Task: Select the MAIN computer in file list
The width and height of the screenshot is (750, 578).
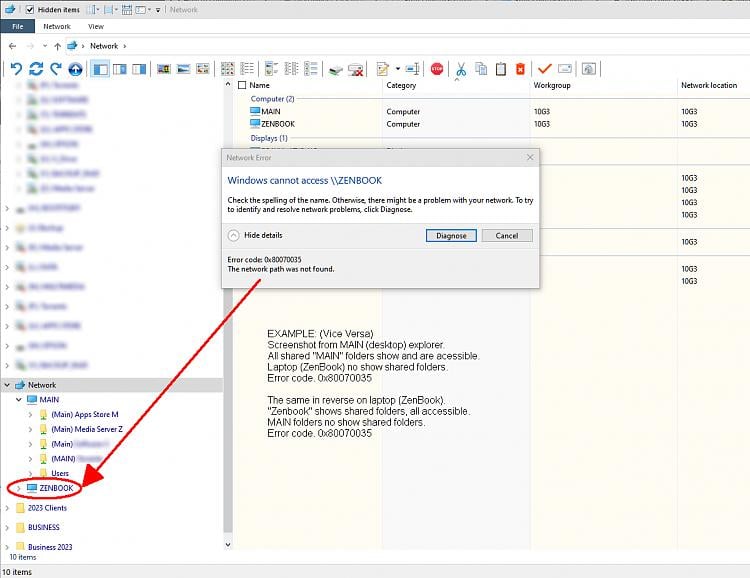Action: click(270, 112)
